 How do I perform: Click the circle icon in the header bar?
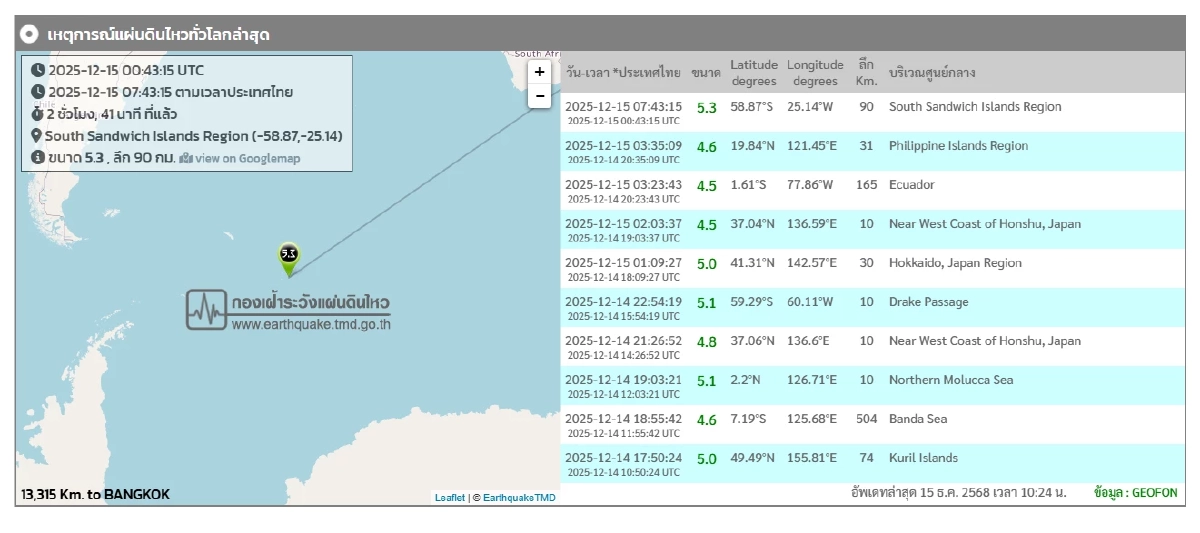click(30, 34)
